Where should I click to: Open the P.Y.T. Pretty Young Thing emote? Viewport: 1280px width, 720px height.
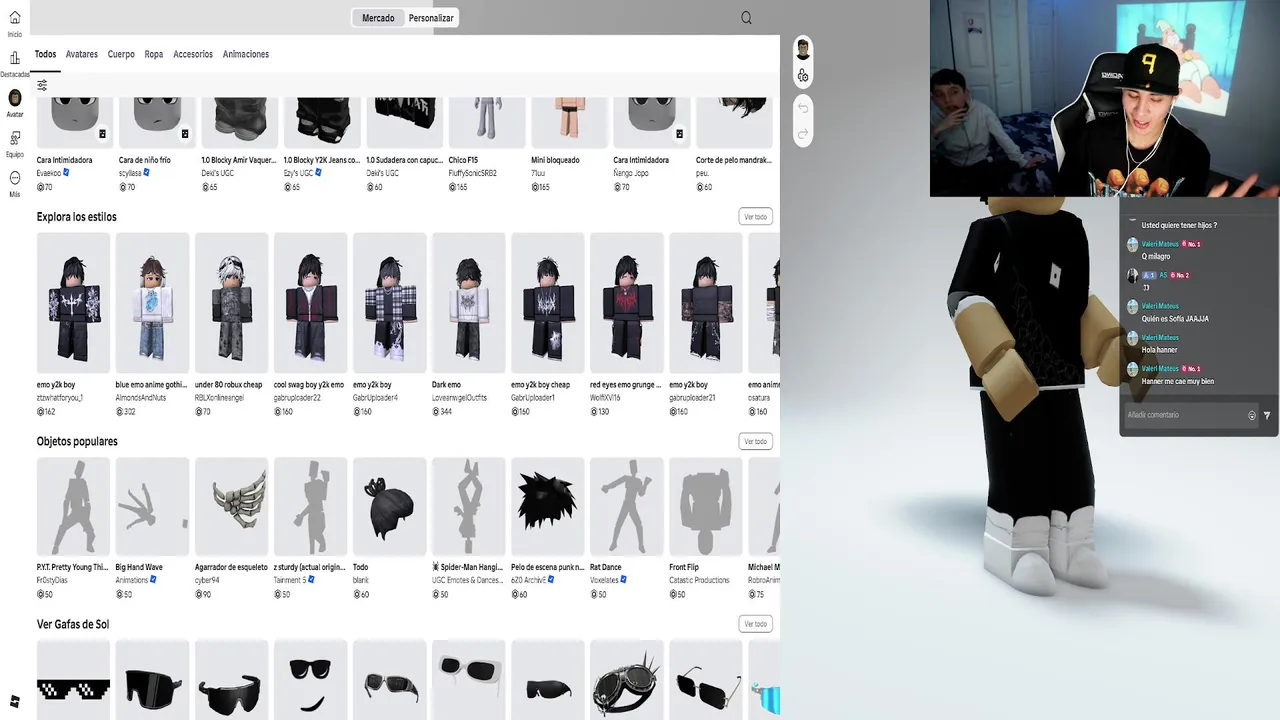pyautogui.click(x=73, y=507)
